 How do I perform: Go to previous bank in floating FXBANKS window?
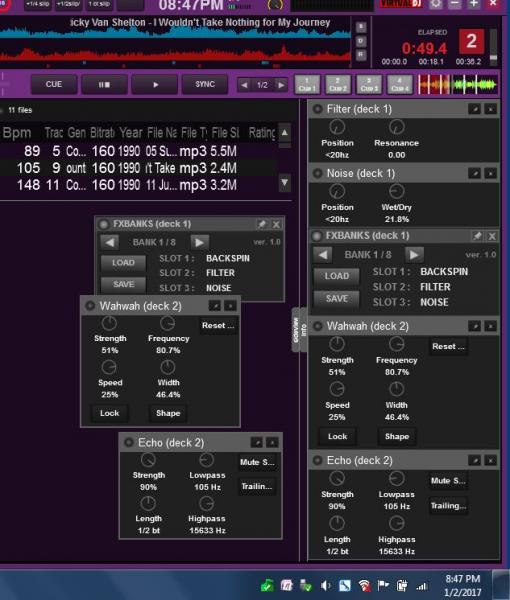click(x=110, y=242)
